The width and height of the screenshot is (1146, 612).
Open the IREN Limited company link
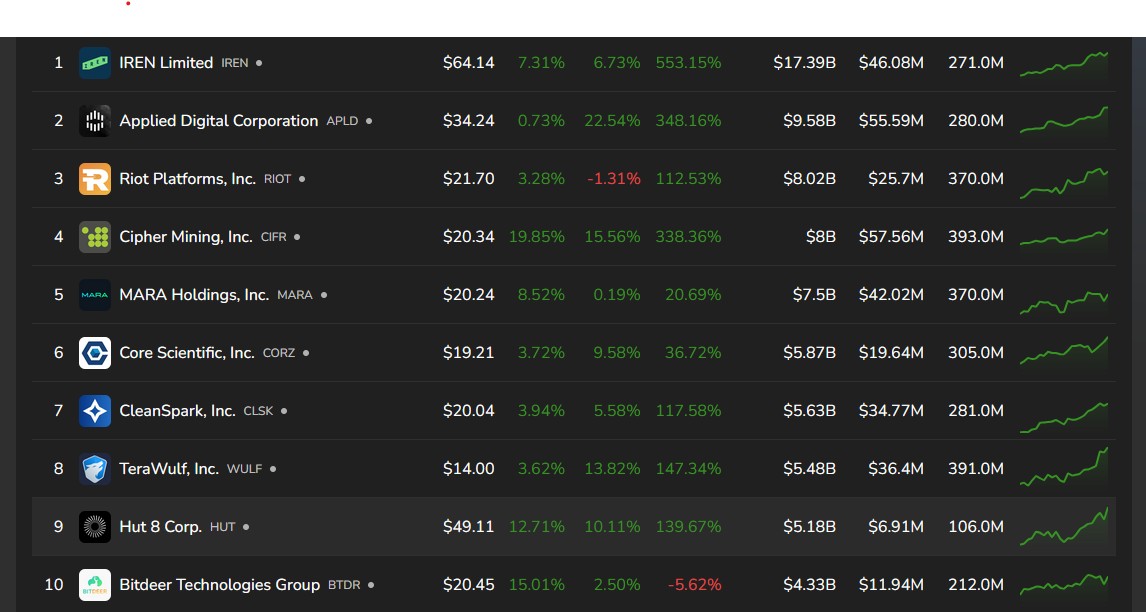166,63
